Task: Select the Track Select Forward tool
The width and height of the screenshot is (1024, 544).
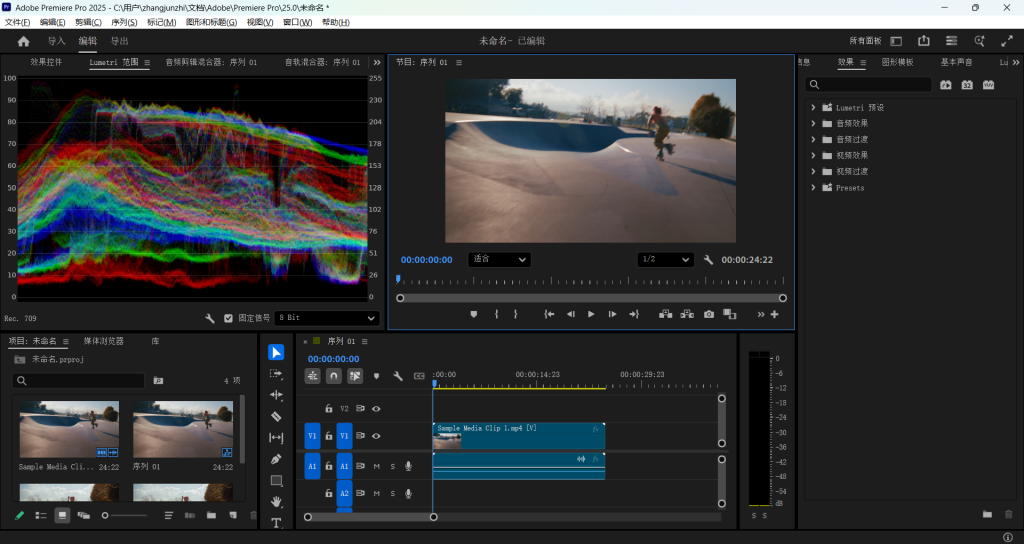Action: 276,374
